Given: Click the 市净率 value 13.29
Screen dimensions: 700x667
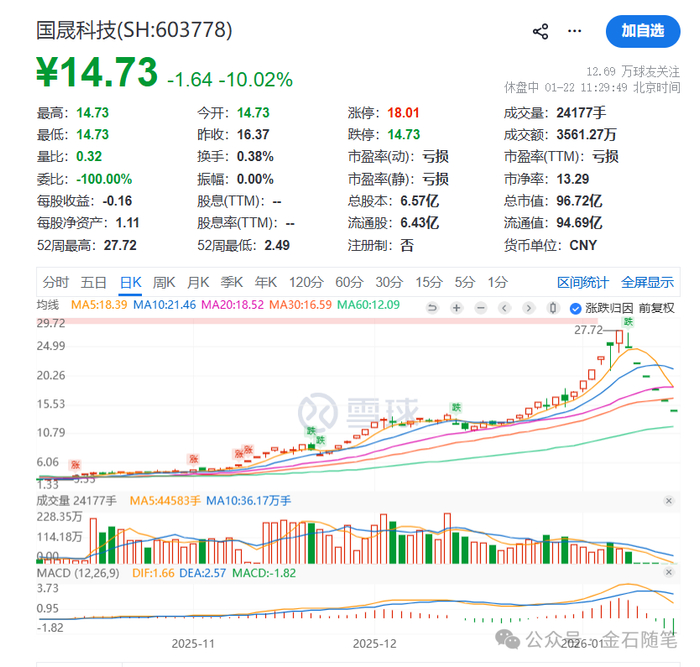Looking at the screenshot, I should [573, 179].
